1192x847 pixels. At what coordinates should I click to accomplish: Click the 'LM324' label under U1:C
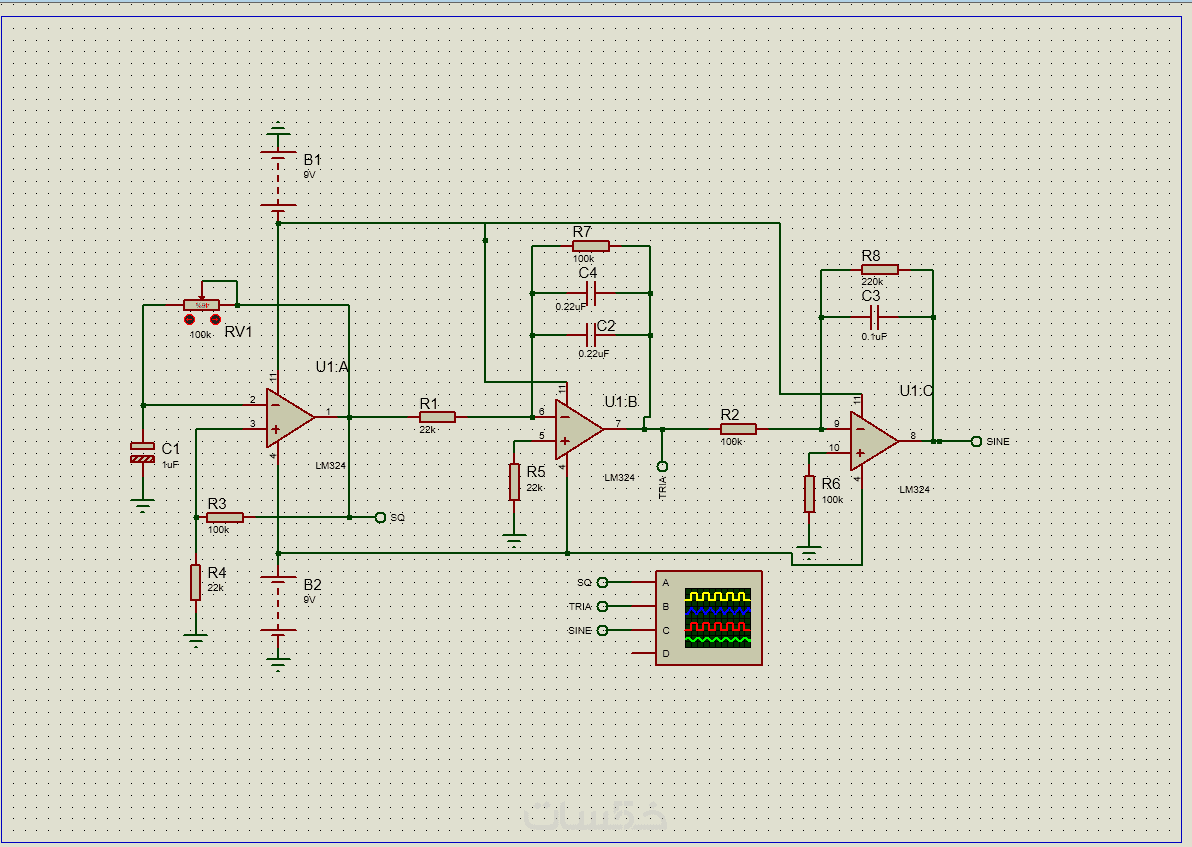tap(915, 490)
